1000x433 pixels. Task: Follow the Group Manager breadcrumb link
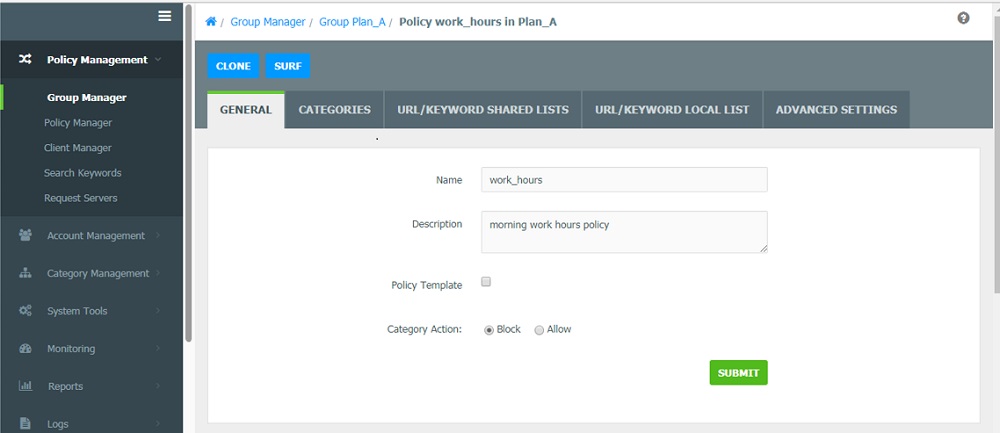(268, 22)
